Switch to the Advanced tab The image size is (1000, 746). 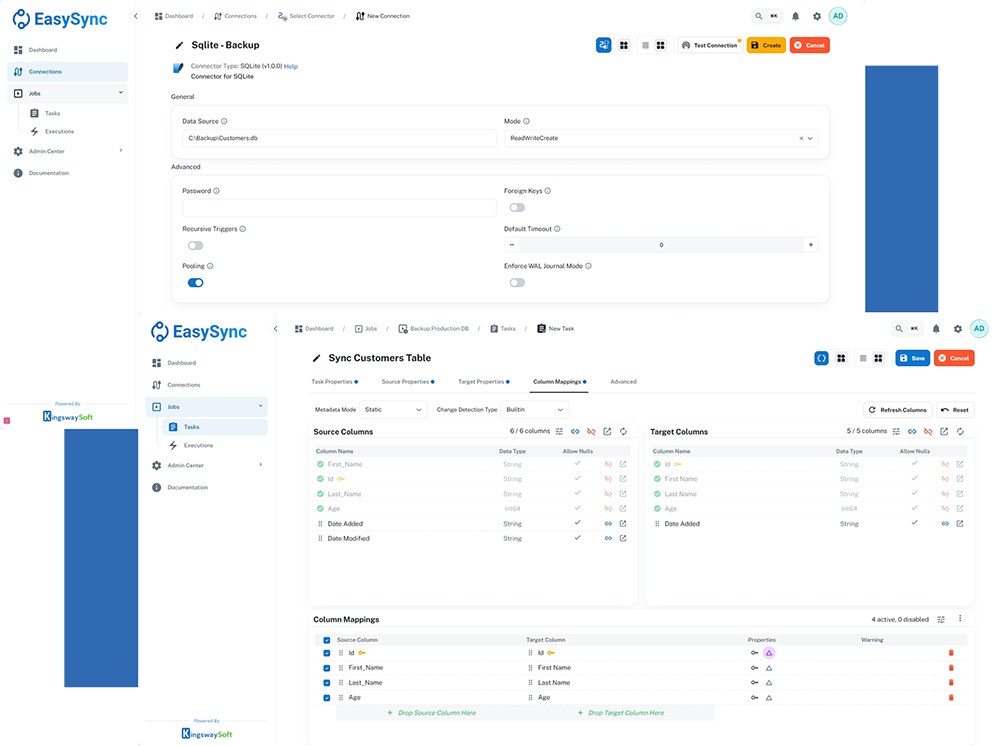pos(623,382)
